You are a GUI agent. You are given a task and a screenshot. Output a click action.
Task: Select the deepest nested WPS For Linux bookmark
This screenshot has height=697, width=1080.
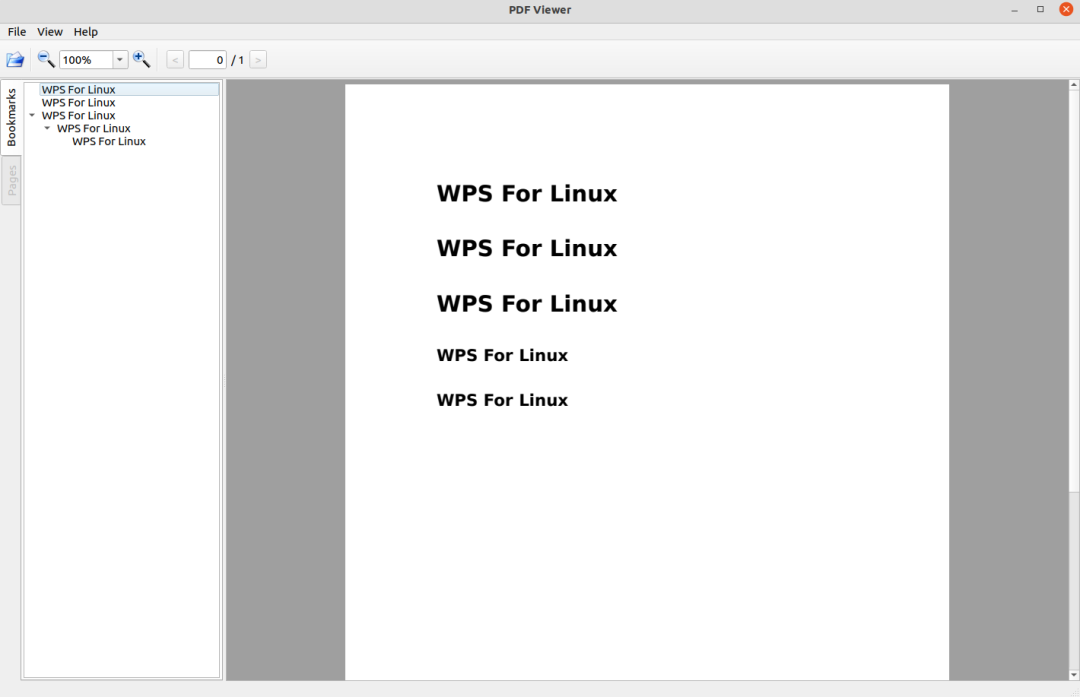[109, 142]
